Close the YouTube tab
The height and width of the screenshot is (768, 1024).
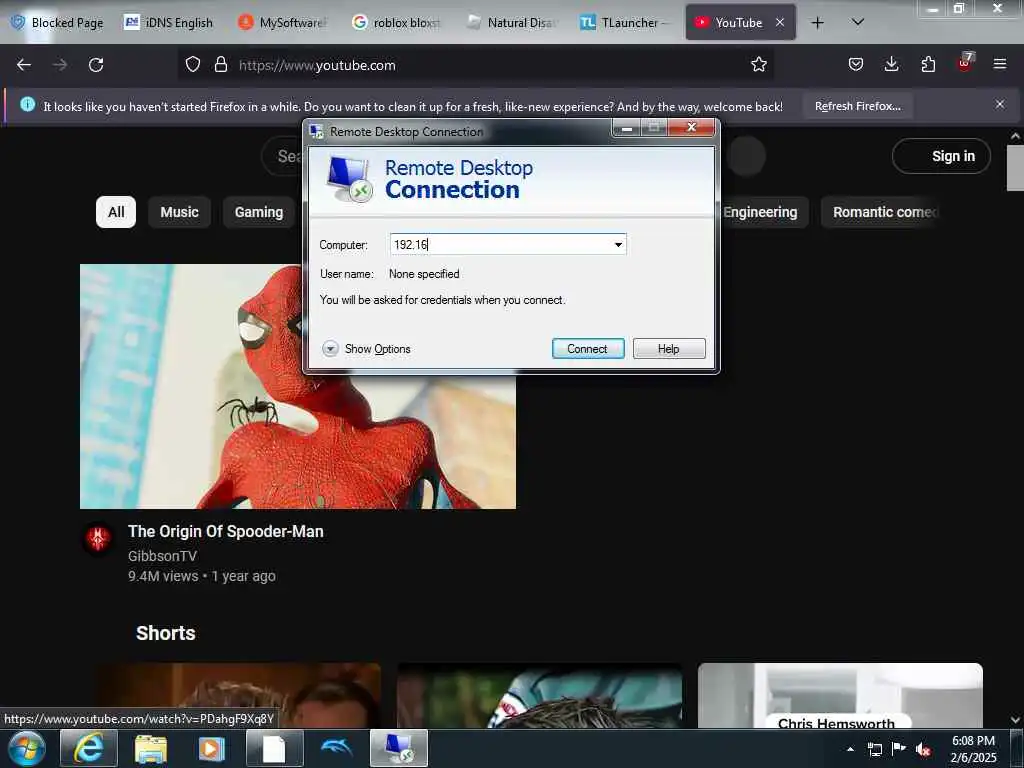pos(780,22)
